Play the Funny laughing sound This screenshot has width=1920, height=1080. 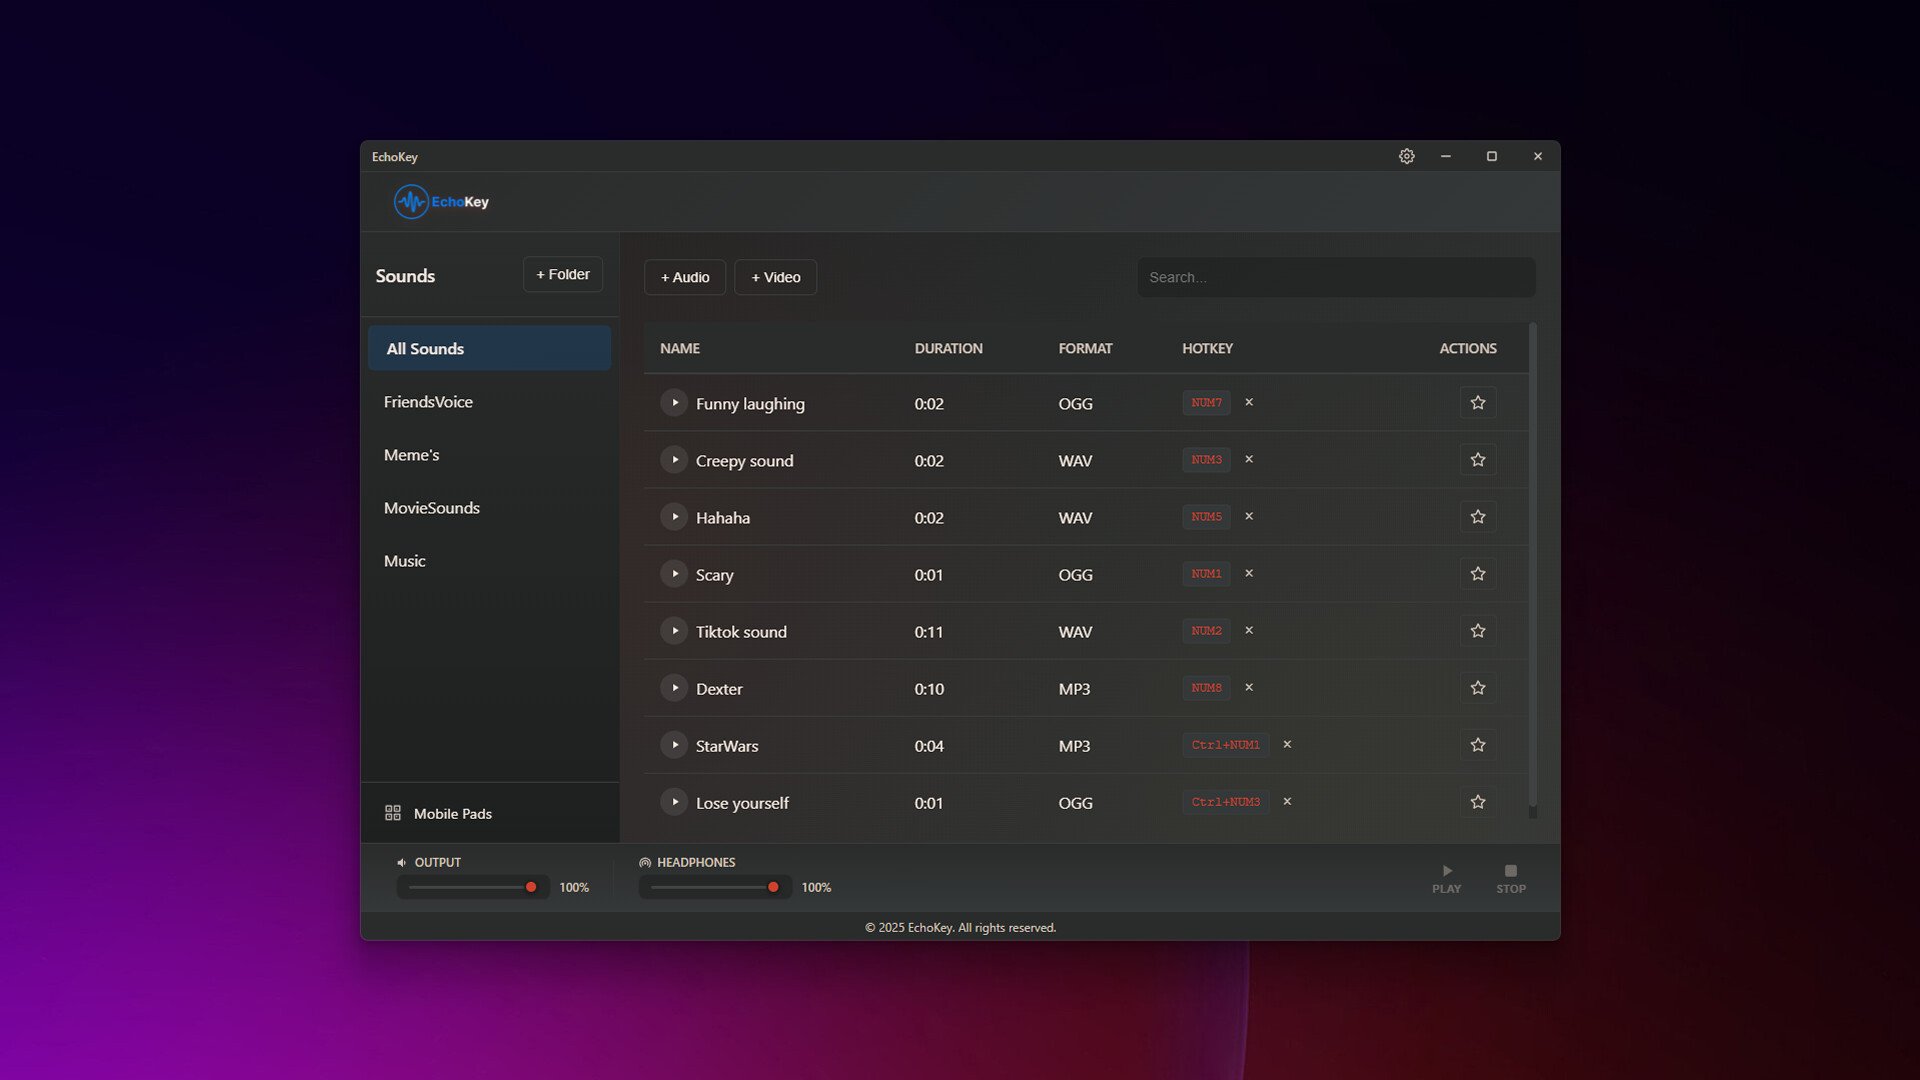click(674, 403)
